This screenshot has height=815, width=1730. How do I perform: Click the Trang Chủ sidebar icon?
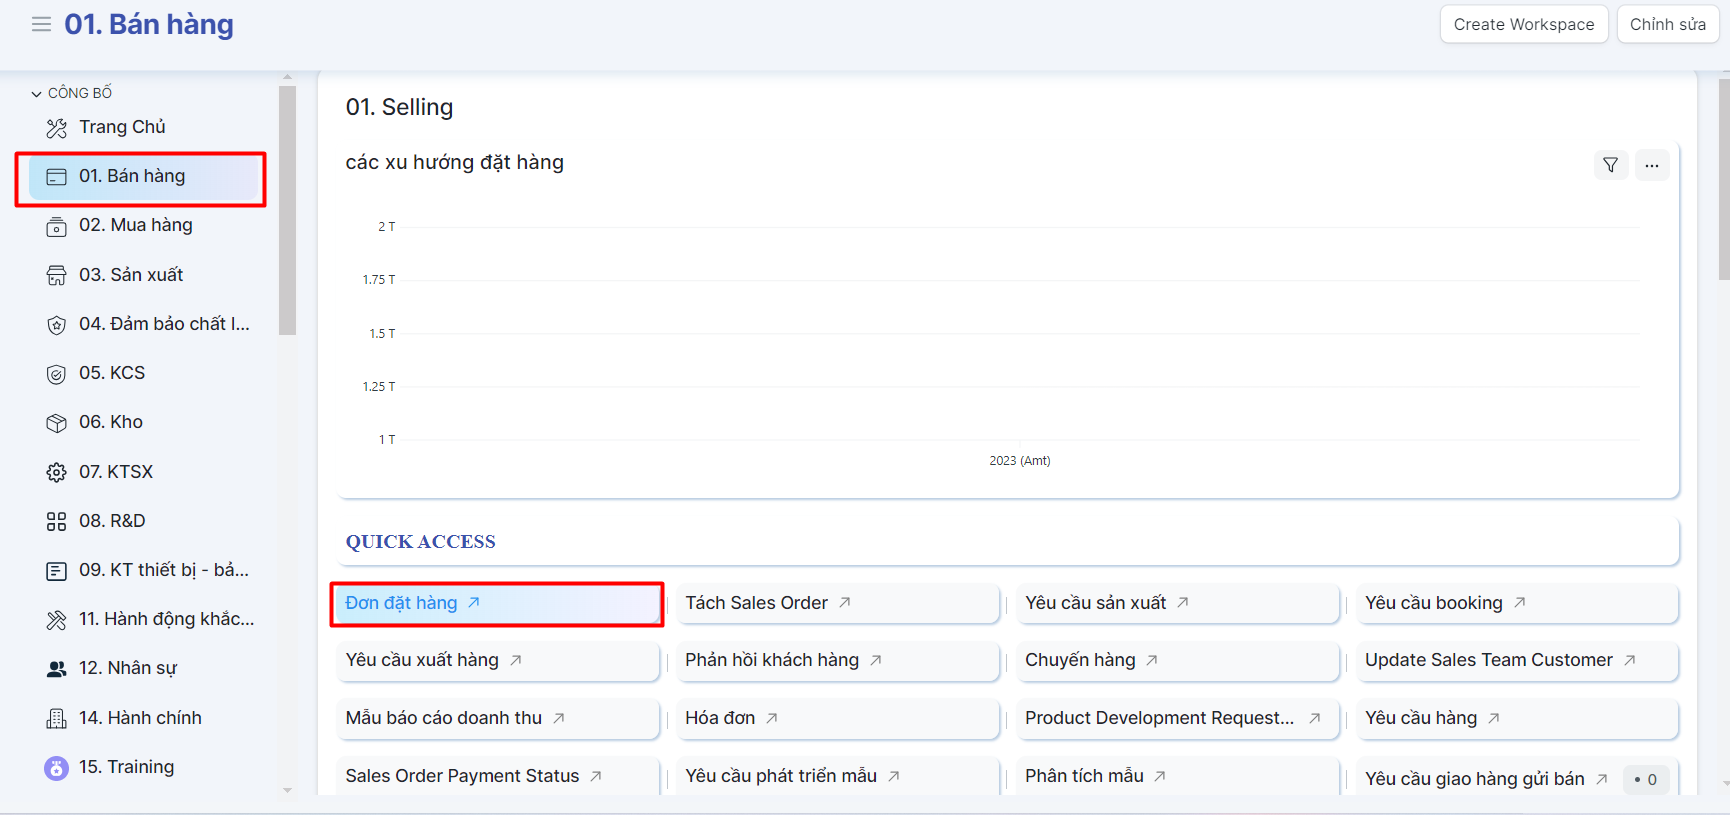tap(57, 128)
